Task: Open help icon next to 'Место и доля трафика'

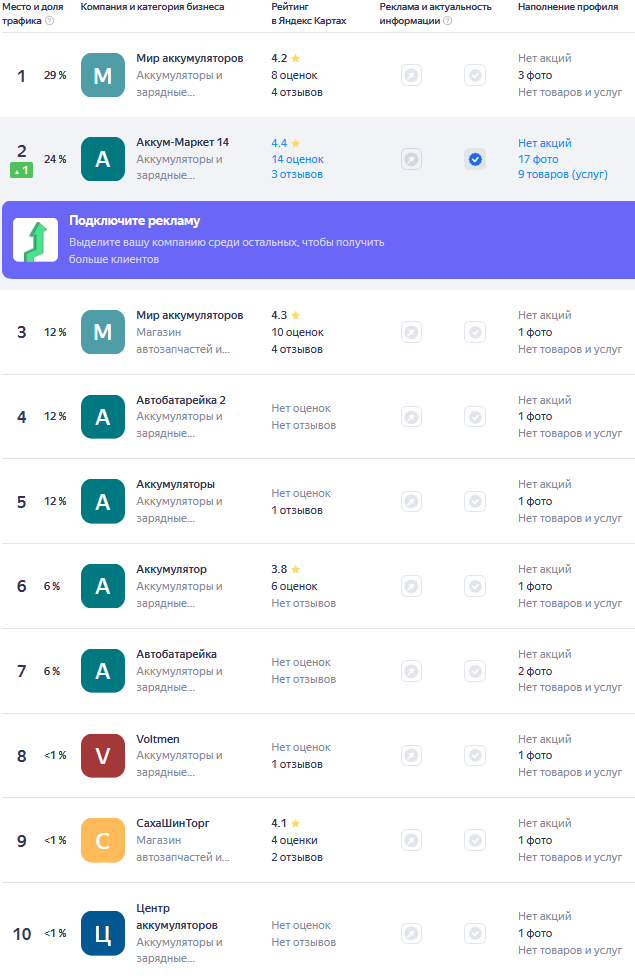Action: (50, 21)
